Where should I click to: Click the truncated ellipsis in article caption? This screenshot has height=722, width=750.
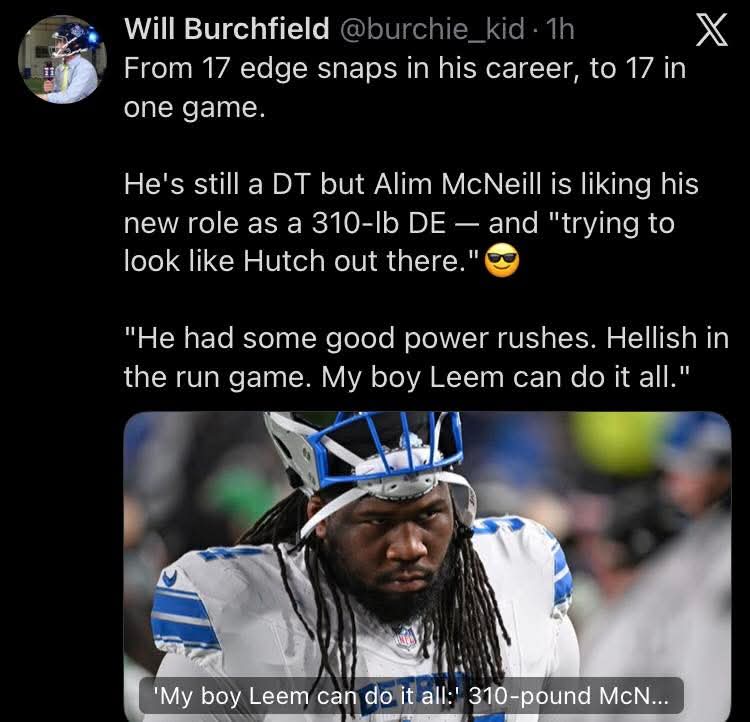point(659,698)
